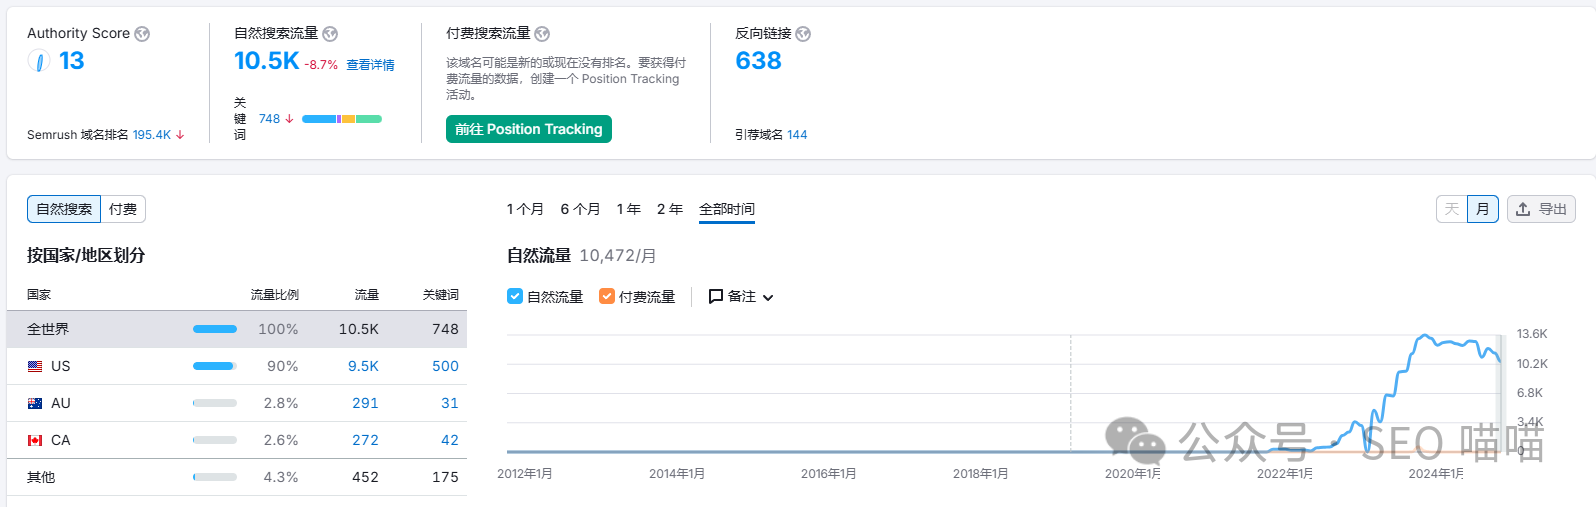This screenshot has width=1596, height=507.
Task: Click 10,472/月 organic traffic value
Action: (618, 256)
